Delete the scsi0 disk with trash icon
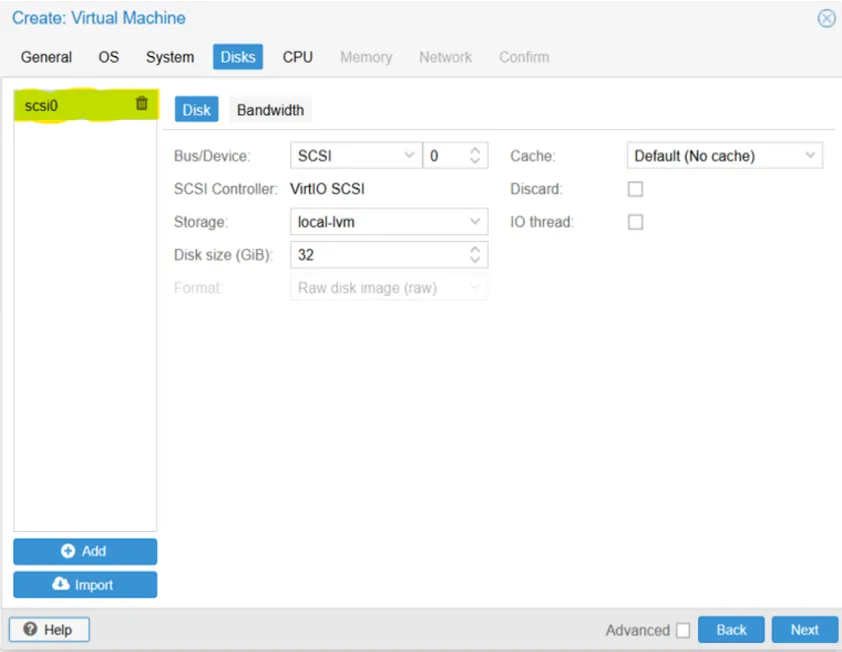Viewport: 842px width, 652px height. (141, 103)
